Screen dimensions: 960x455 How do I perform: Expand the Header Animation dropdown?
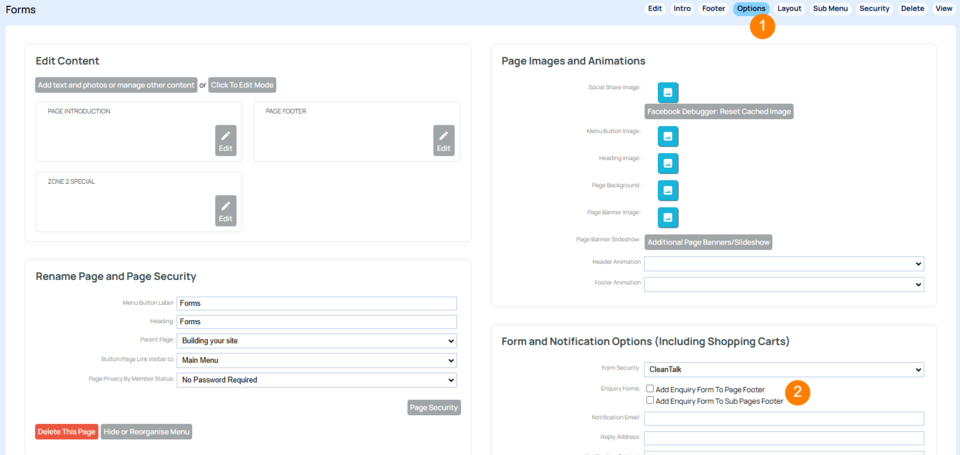pyautogui.click(x=783, y=264)
